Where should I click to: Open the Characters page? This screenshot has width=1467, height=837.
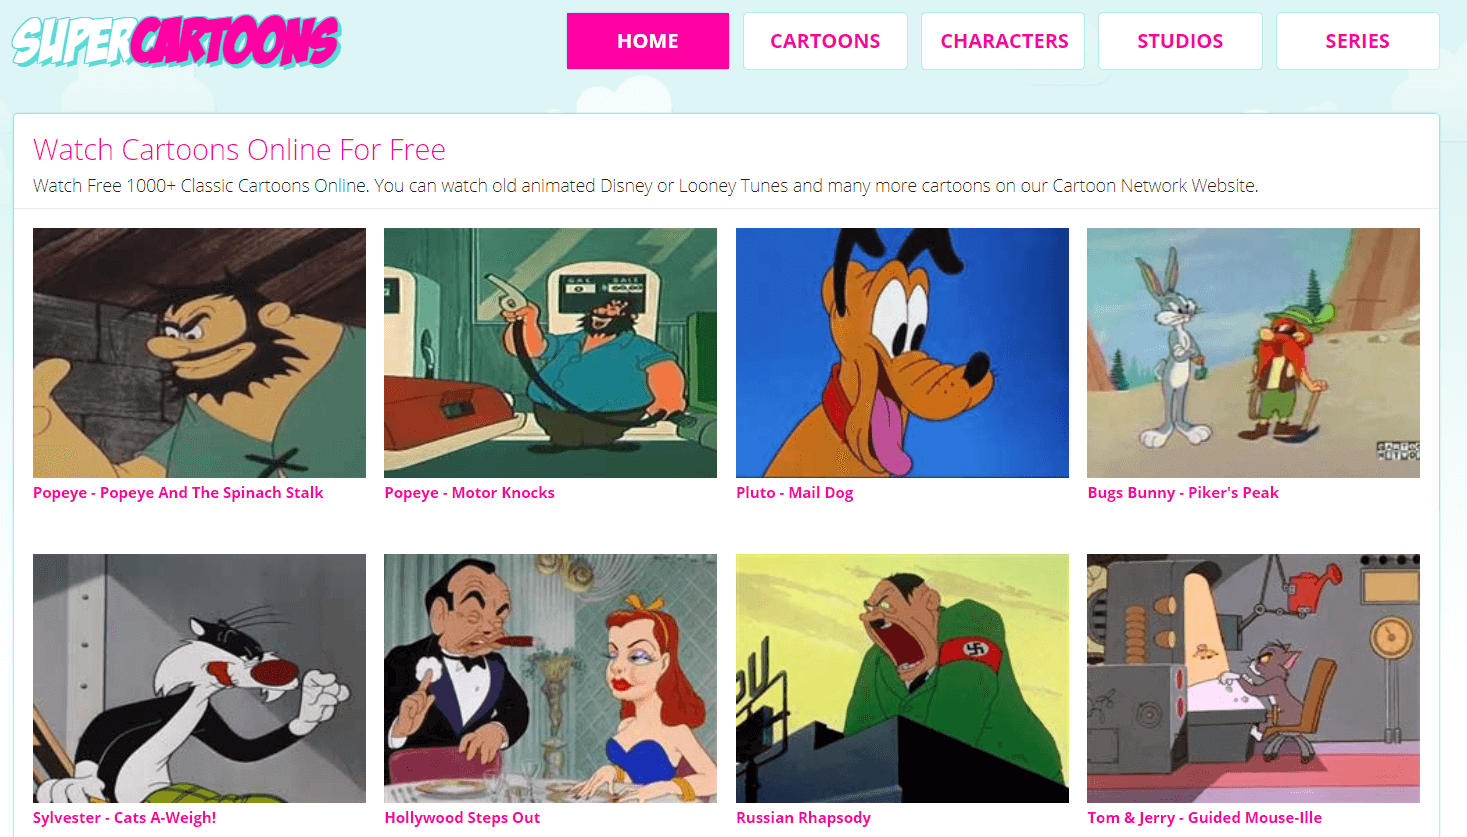(x=1003, y=41)
